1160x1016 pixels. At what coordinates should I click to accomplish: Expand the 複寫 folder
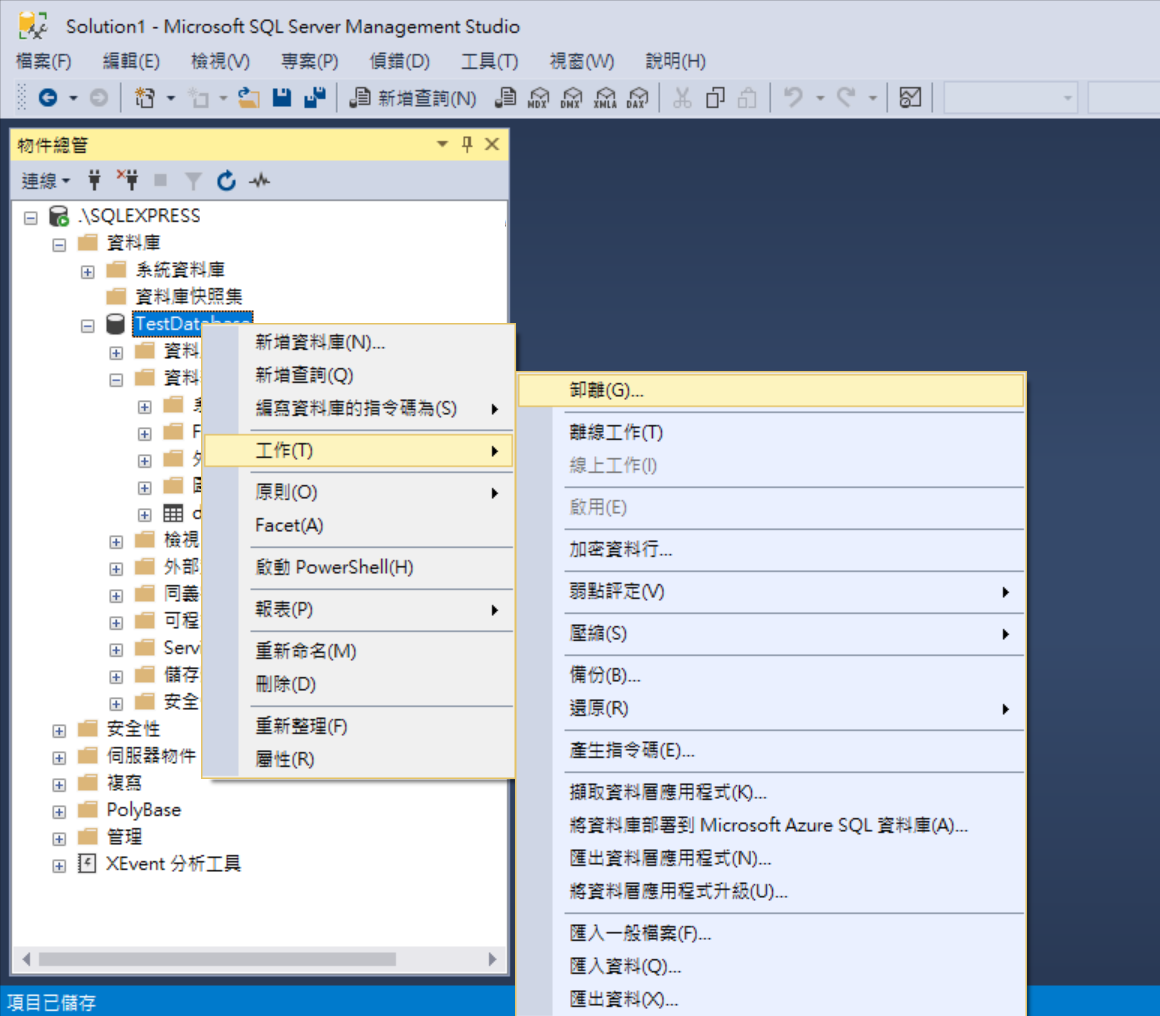pyautogui.click(x=59, y=785)
